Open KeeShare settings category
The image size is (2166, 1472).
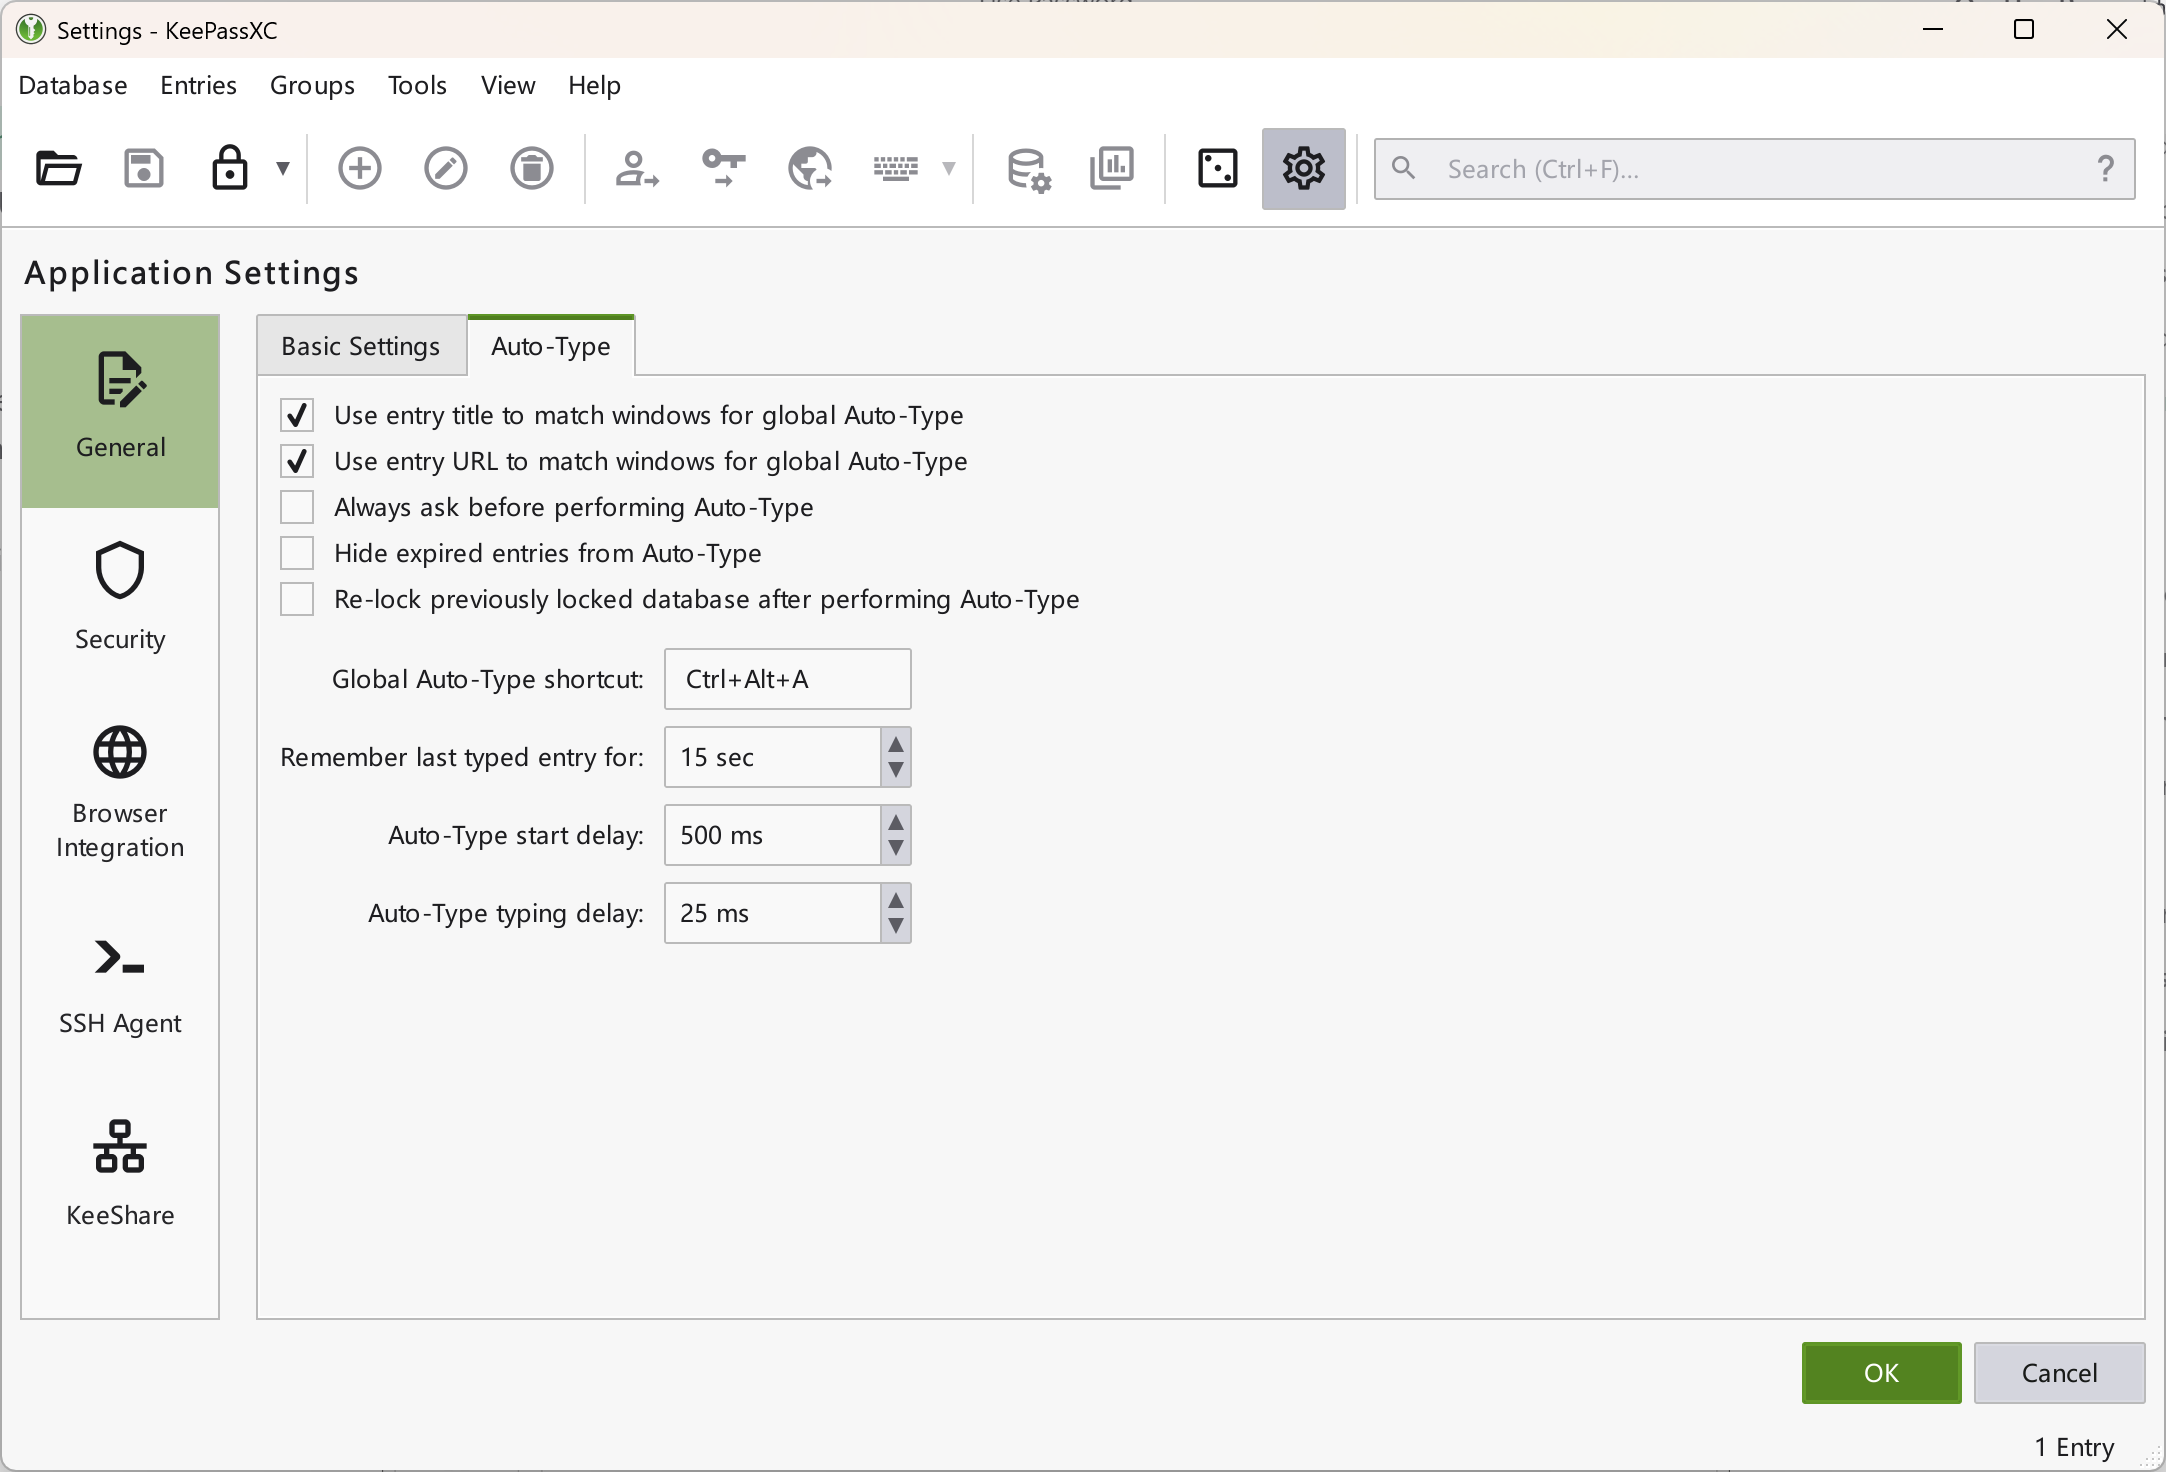pyautogui.click(x=120, y=1174)
